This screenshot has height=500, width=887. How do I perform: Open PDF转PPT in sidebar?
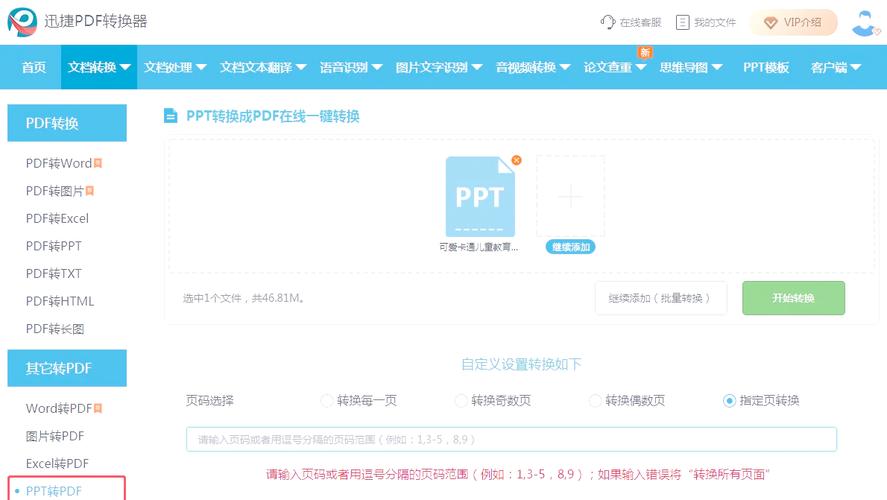point(54,246)
